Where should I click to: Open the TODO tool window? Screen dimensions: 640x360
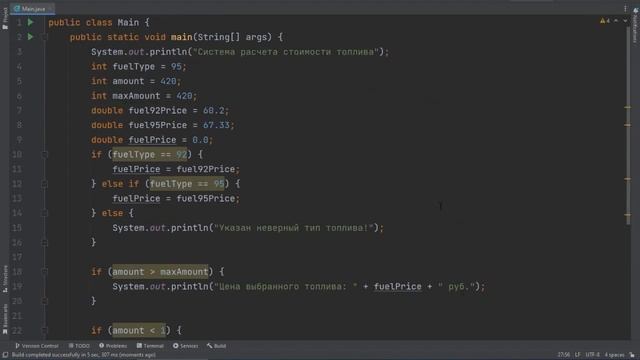click(x=79, y=346)
